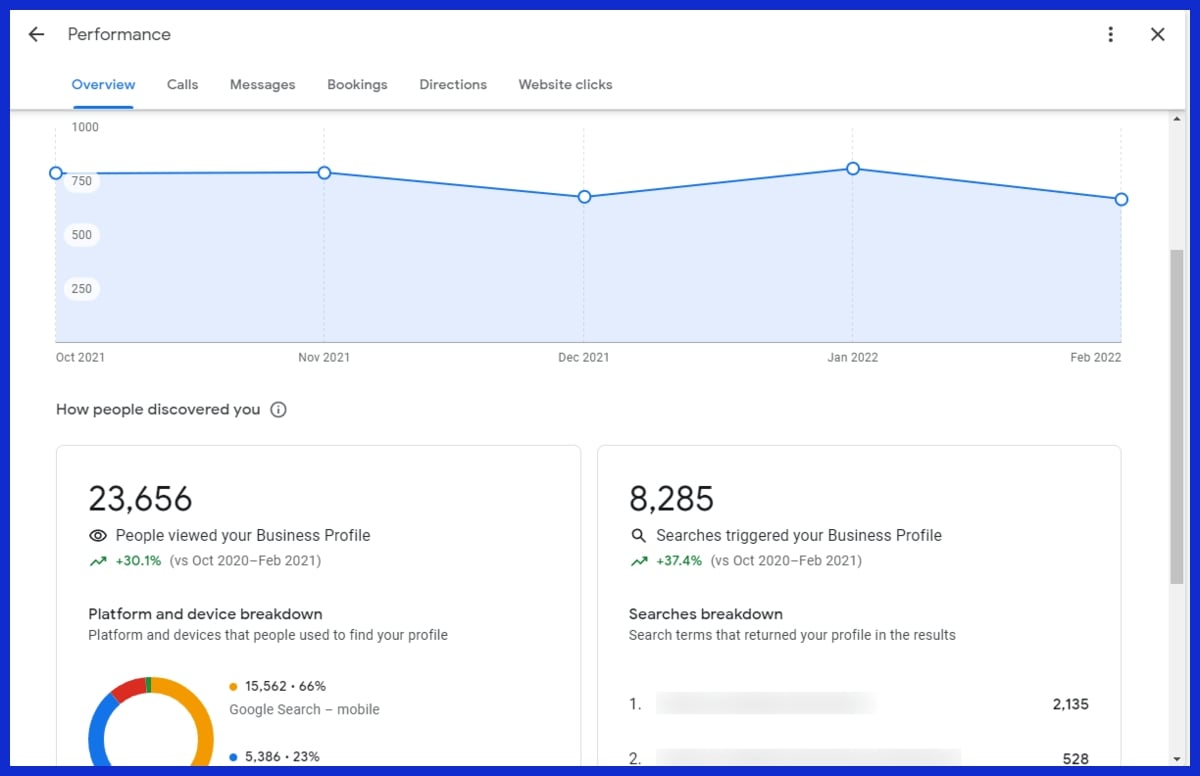This screenshot has width=1200, height=776.
Task: Click the top search term with 2,135 results
Action: [x=765, y=704]
